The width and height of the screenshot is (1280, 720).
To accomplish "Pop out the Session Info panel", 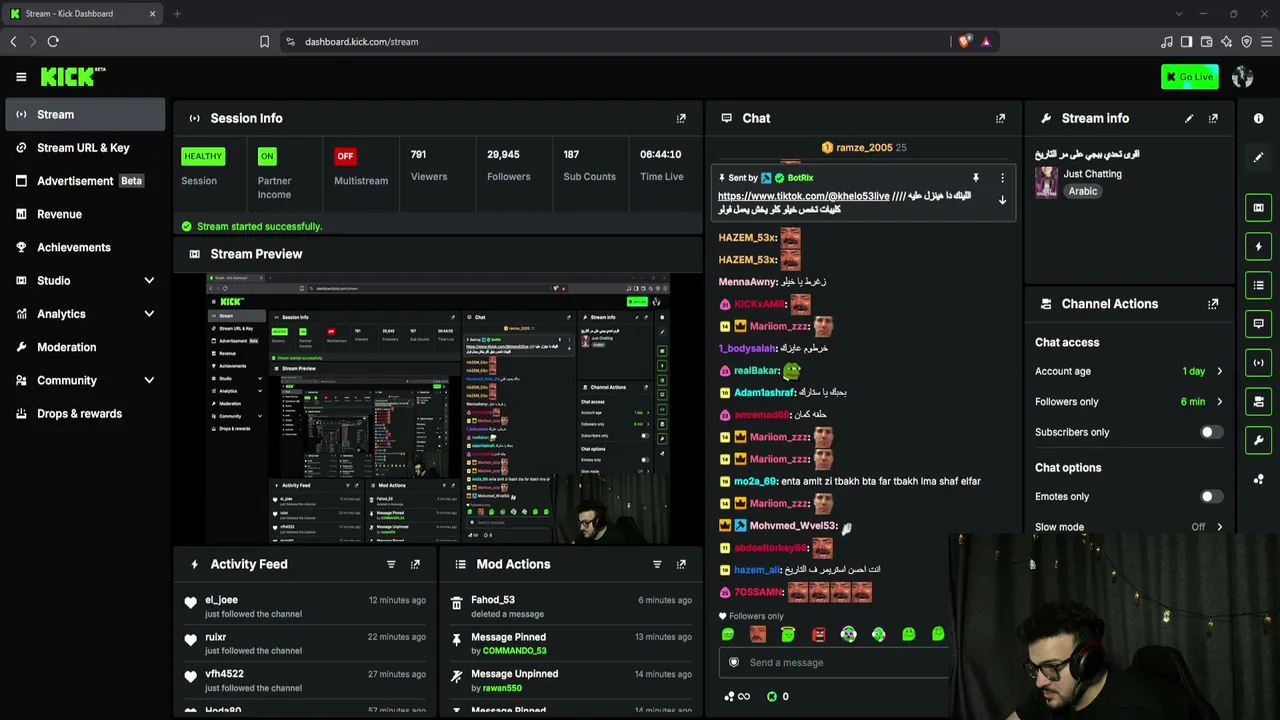I will [x=681, y=118].
